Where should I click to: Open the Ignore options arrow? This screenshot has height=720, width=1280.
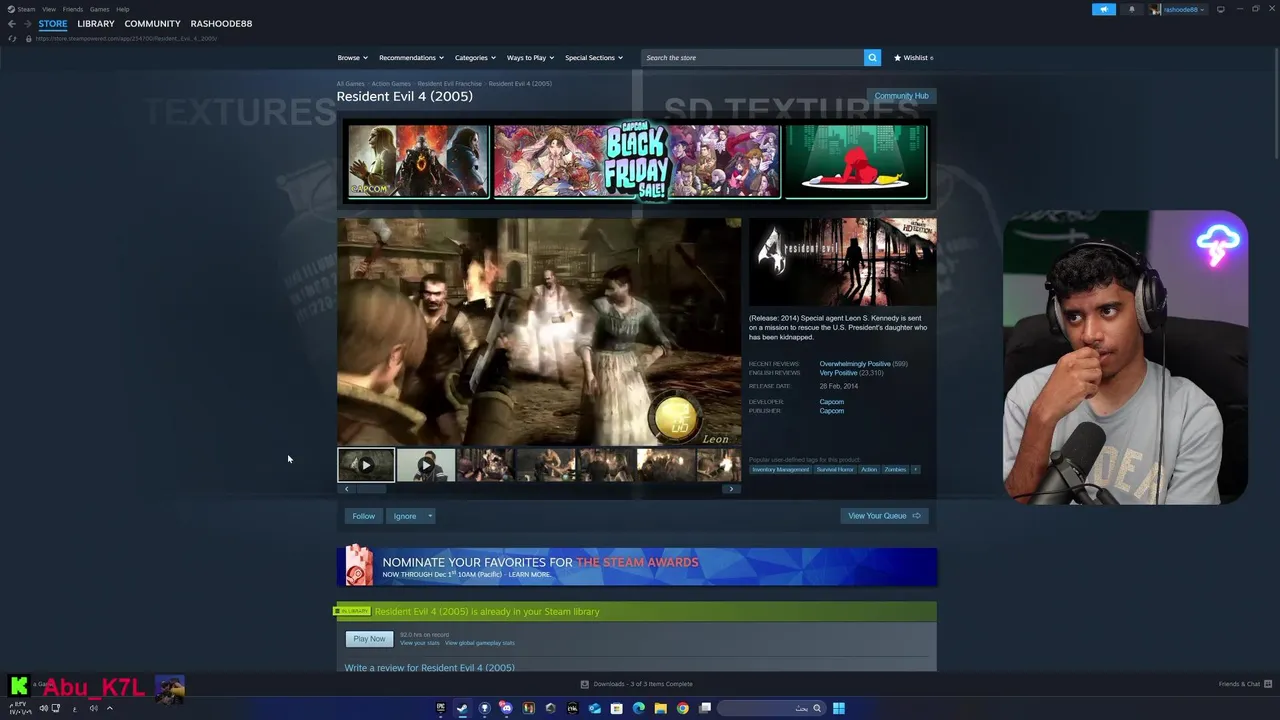pos(430,516)
